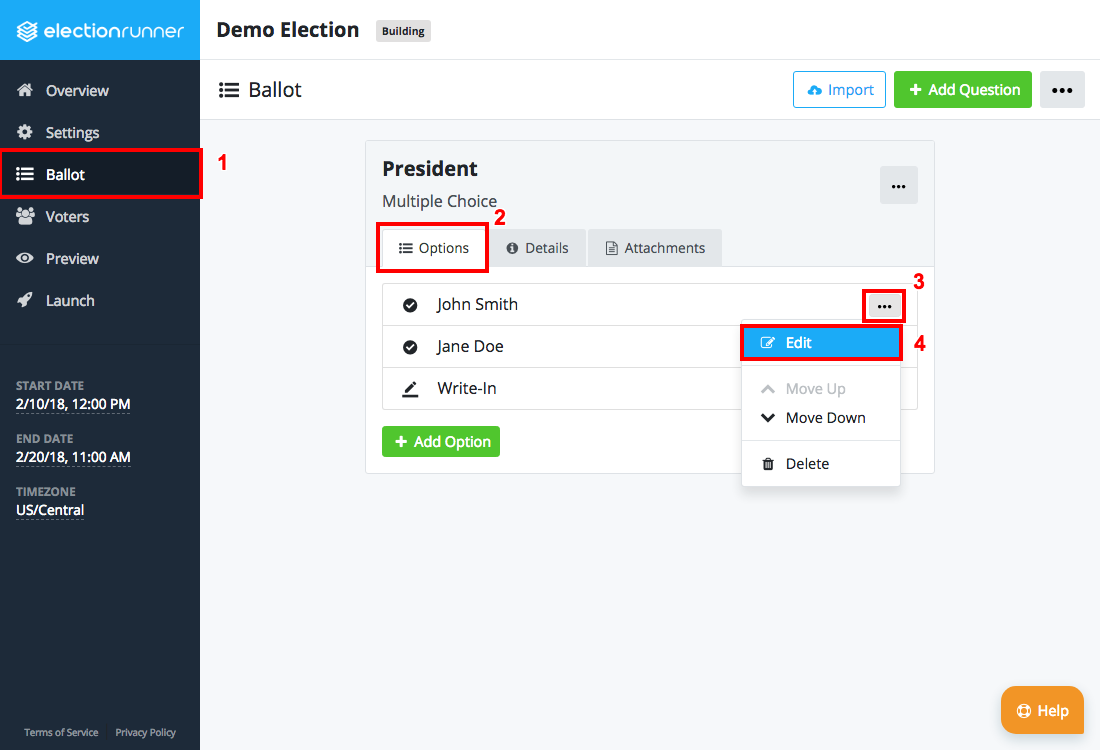
Task: Edit the start date 2/10/18, 12:00 PM
Action: tap(73, 404)
